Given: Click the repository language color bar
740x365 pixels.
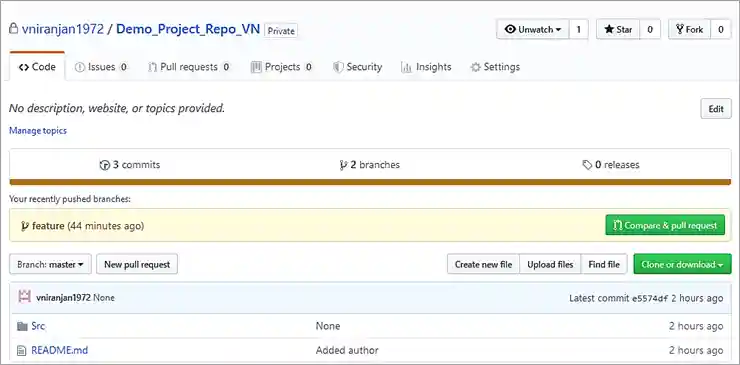Looking at the screenshot, I should coord(370,182).
